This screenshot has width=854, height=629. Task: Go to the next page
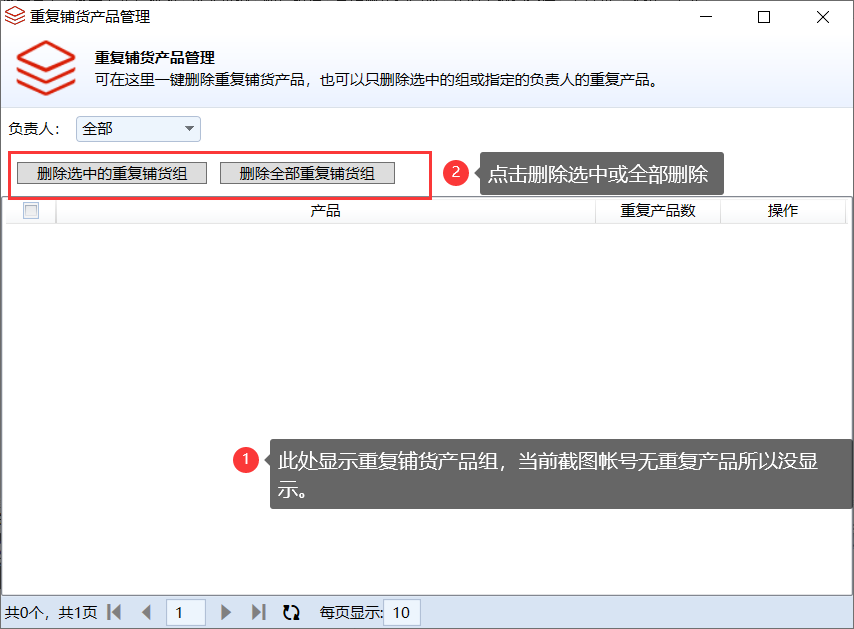226,612
